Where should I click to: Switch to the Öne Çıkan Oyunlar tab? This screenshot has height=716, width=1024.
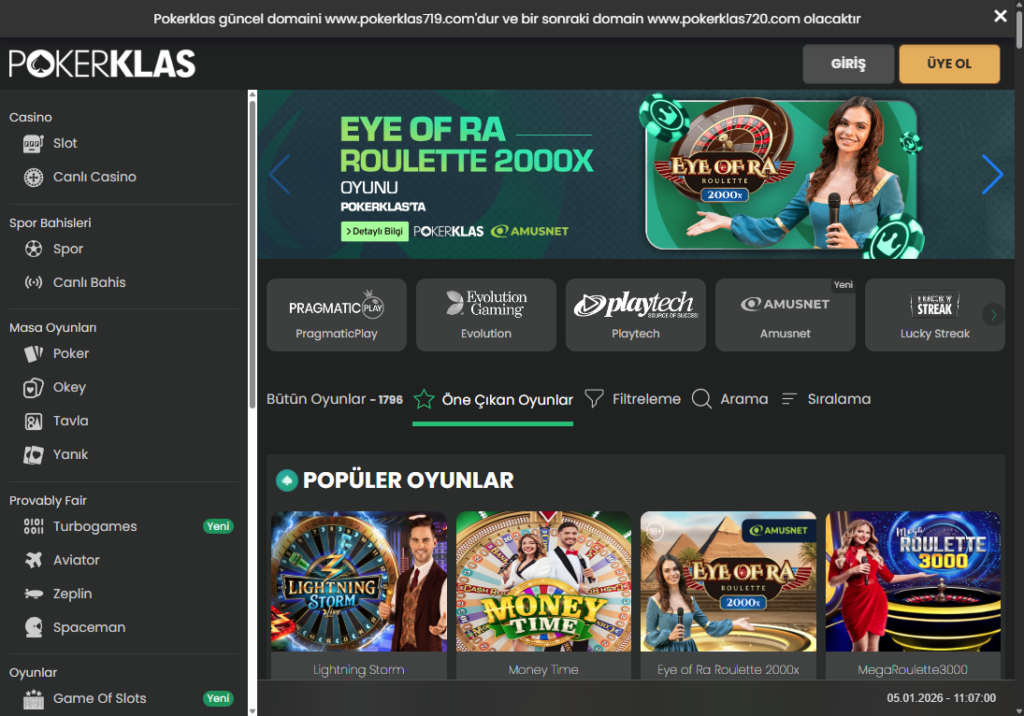(493, 400)
